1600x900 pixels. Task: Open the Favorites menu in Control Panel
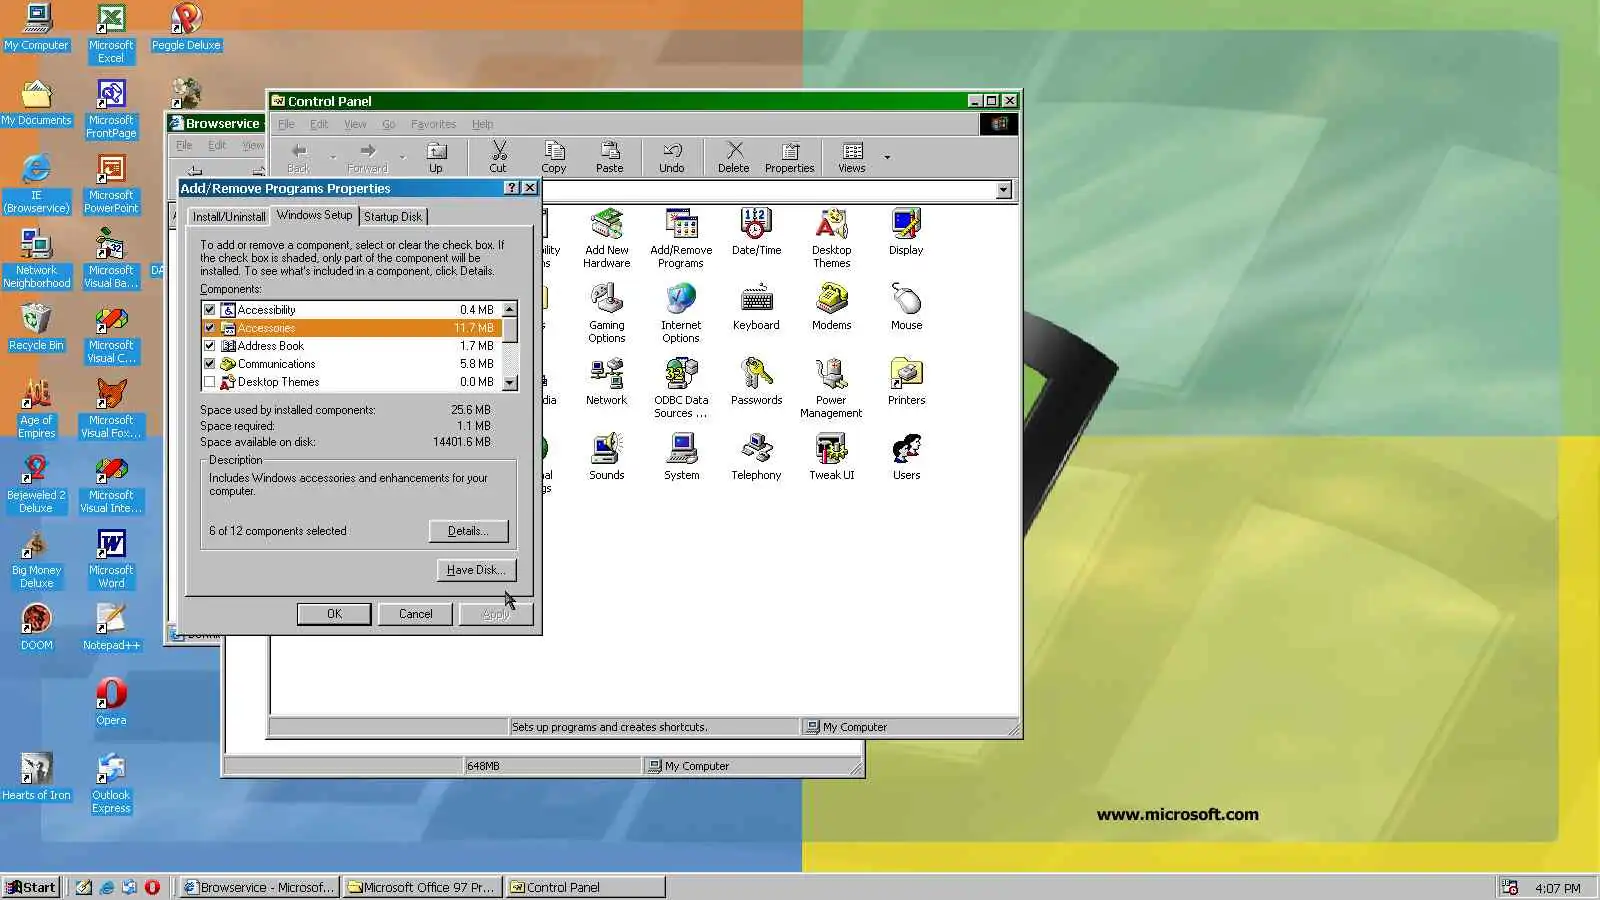(433, 124)
